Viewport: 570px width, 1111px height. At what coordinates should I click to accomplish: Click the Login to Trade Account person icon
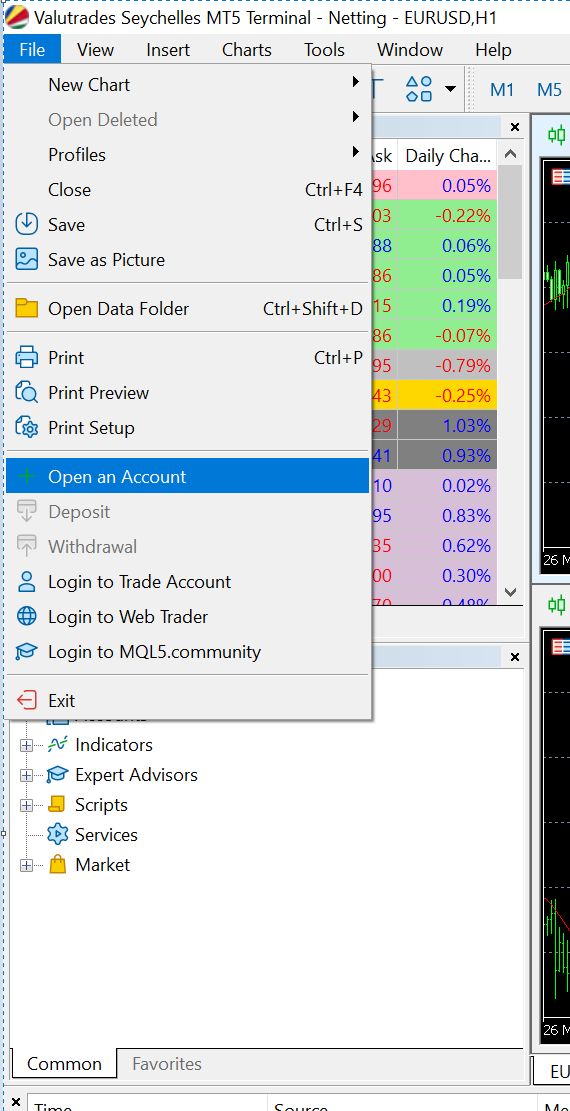point(26,582)
